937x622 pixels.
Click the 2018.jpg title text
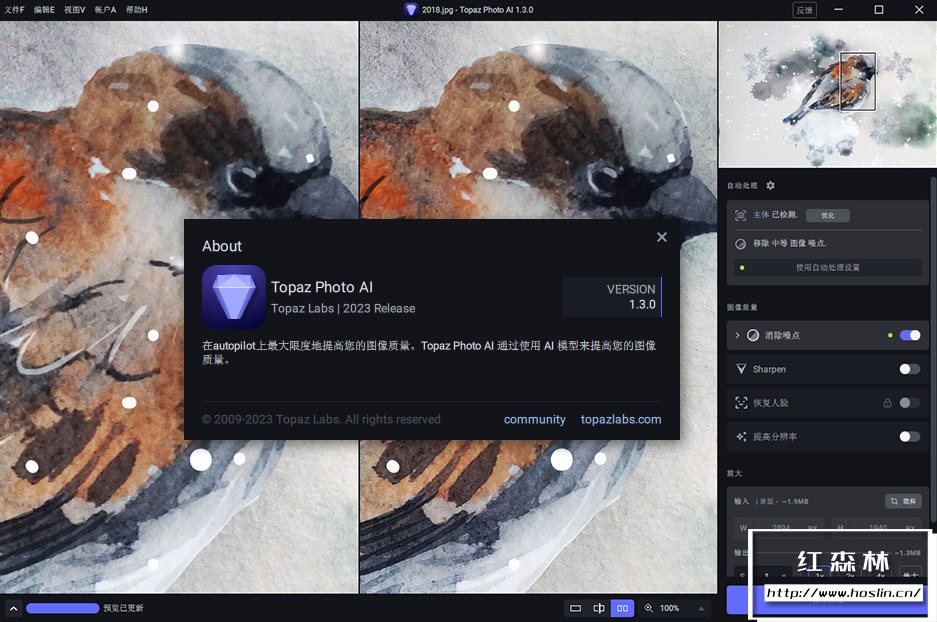tap(477, 10)
